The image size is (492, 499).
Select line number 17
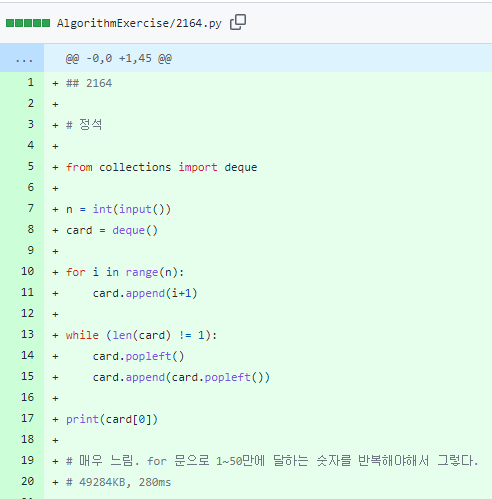point(27,419)
